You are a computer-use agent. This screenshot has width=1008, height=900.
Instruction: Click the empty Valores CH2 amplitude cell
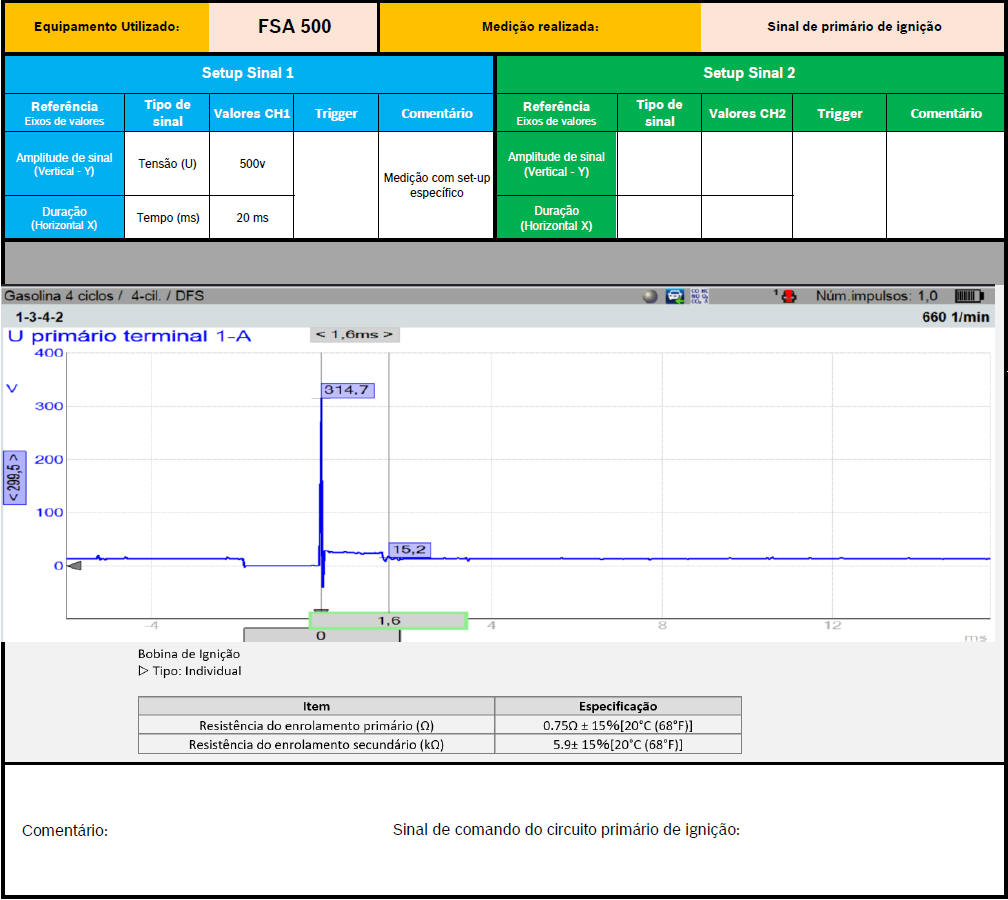[x=746, y=164]
